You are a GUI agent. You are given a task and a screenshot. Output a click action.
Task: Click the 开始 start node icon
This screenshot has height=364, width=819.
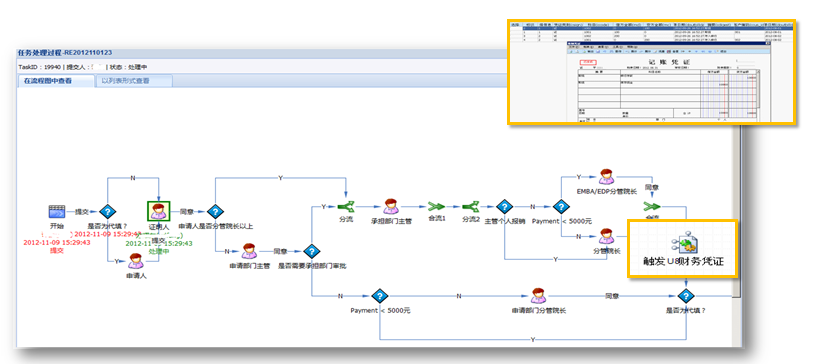click(x=56, y=212)
